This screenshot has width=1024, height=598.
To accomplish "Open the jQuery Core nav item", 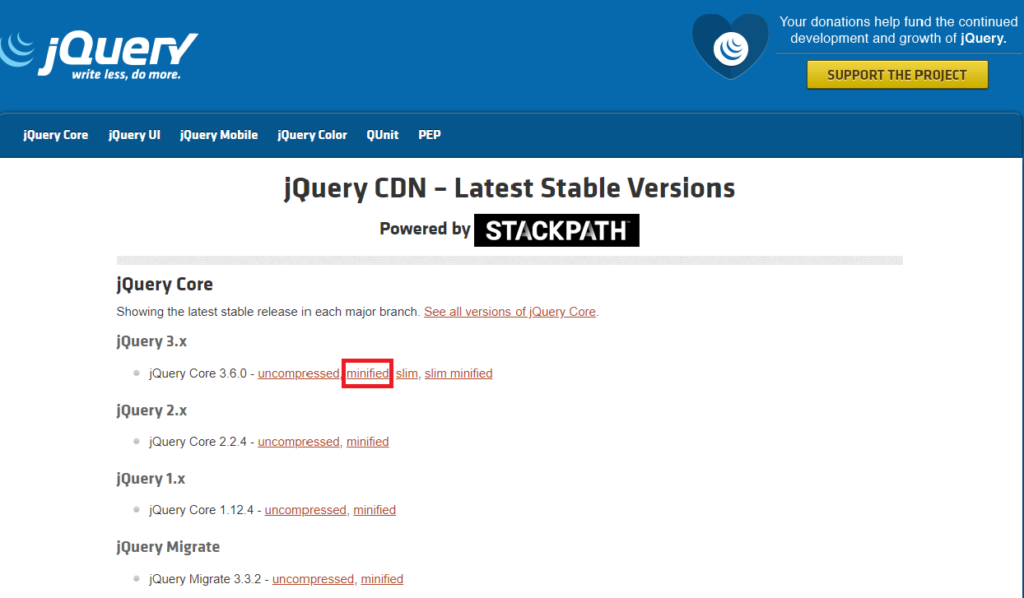I will coord(56,135).
